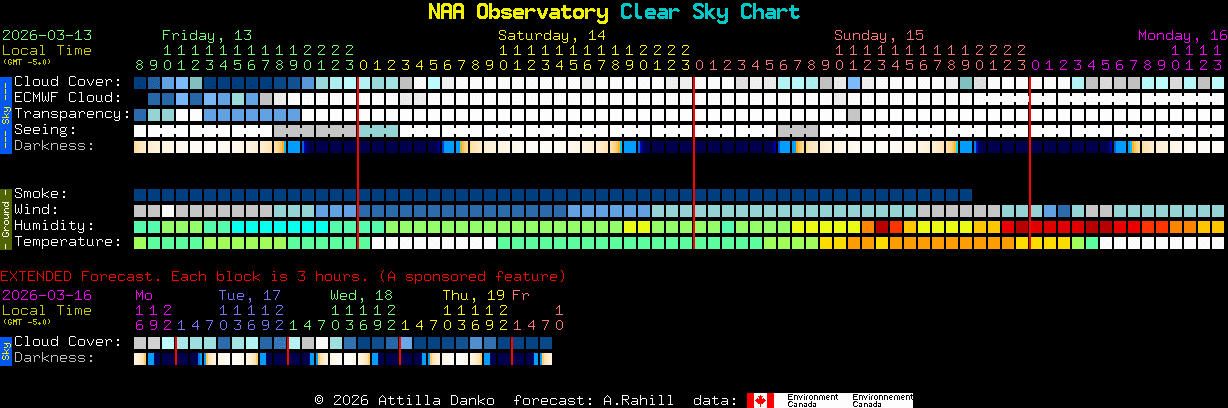Image resolution: width=1228 pixels, height=408 pixels.
Task: Click the 'Monday, 16' day heading
Action: [1182, 34]
